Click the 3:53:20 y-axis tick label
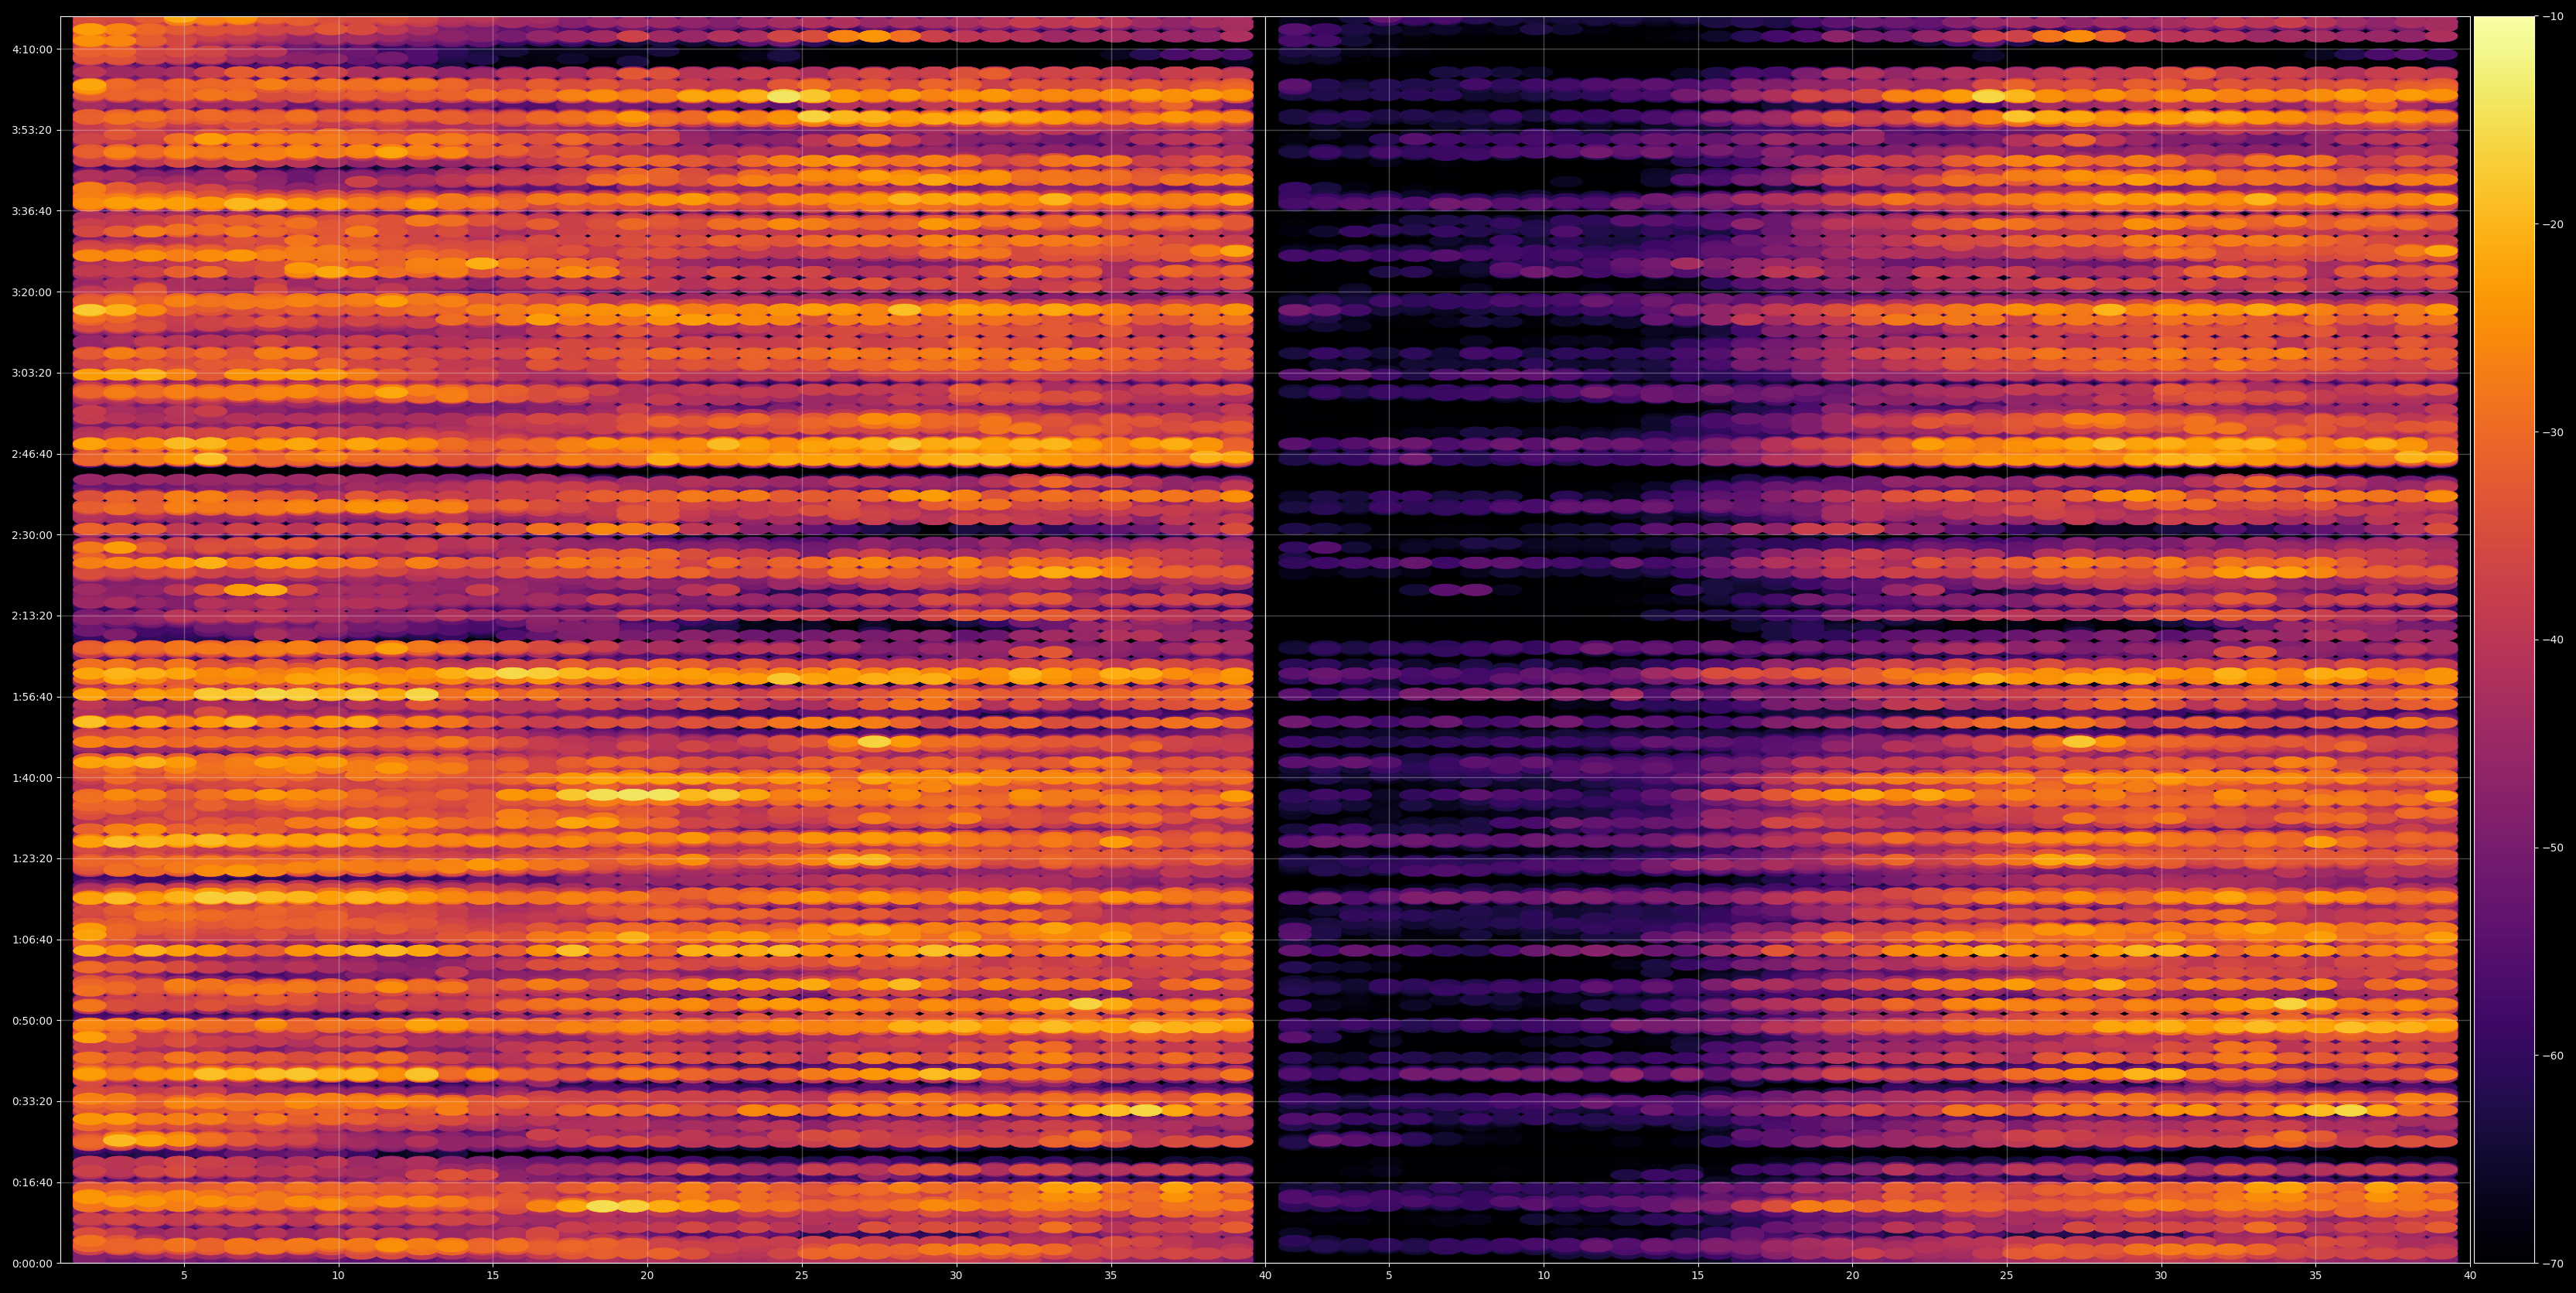The image size is (2576, 1293). point(32,130)
